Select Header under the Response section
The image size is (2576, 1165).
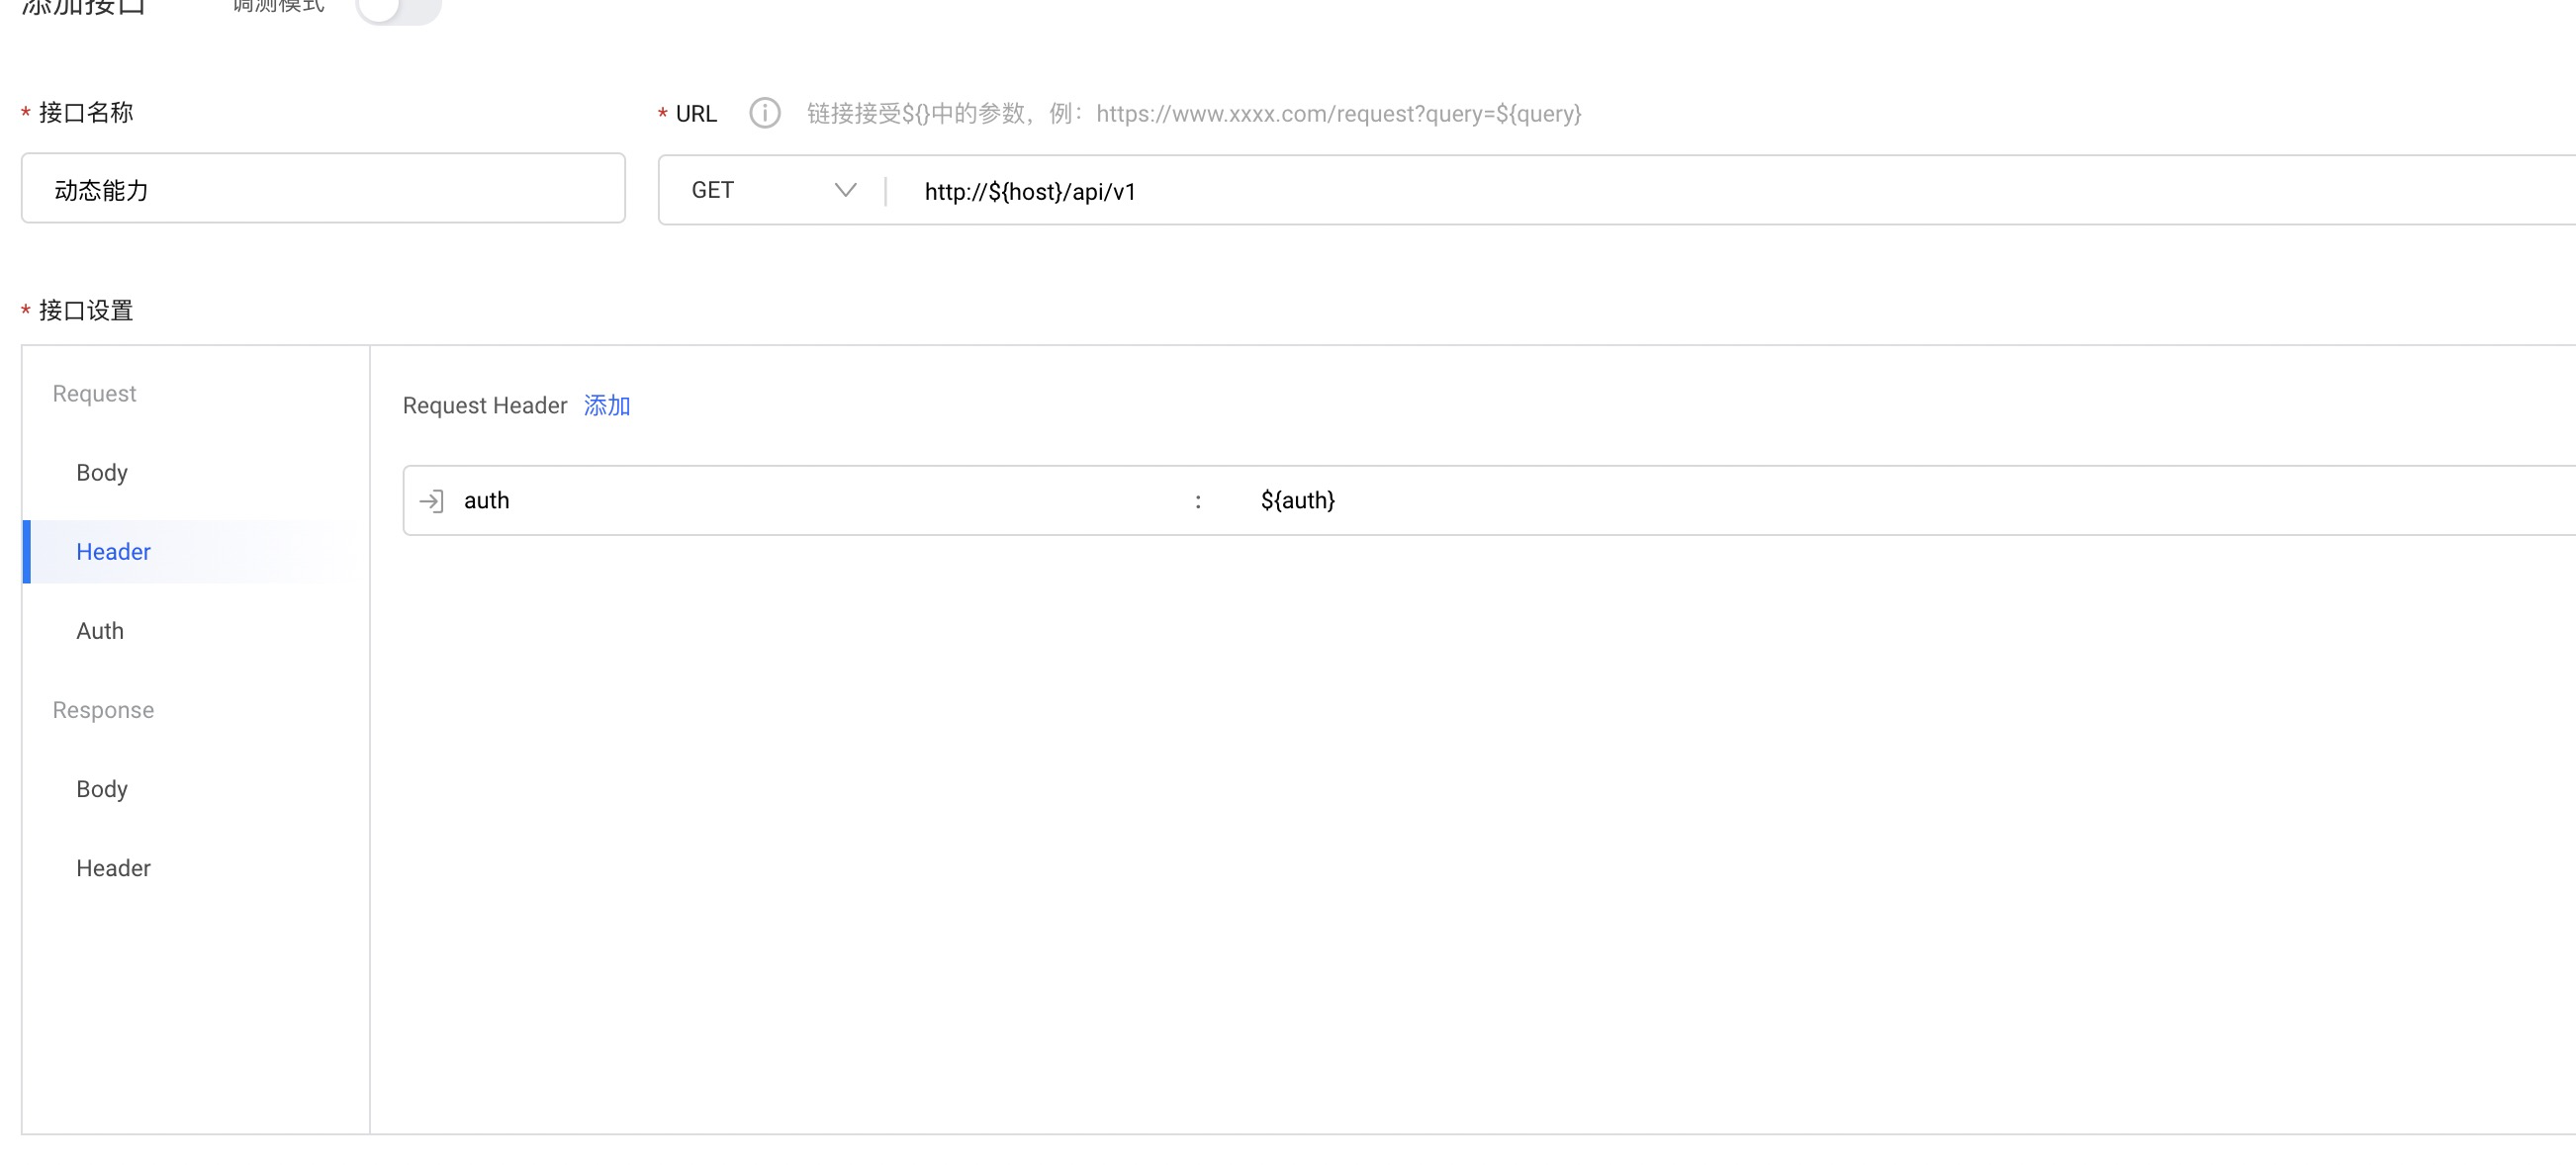click(113, 868)
